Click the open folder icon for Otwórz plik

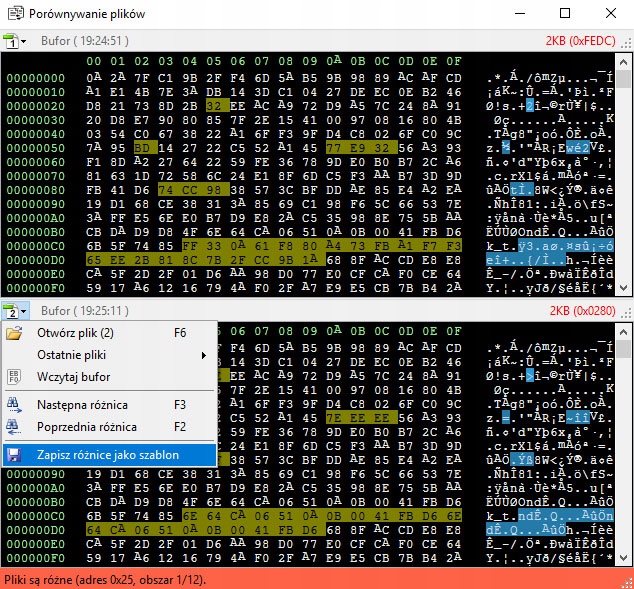click(15, 333)
